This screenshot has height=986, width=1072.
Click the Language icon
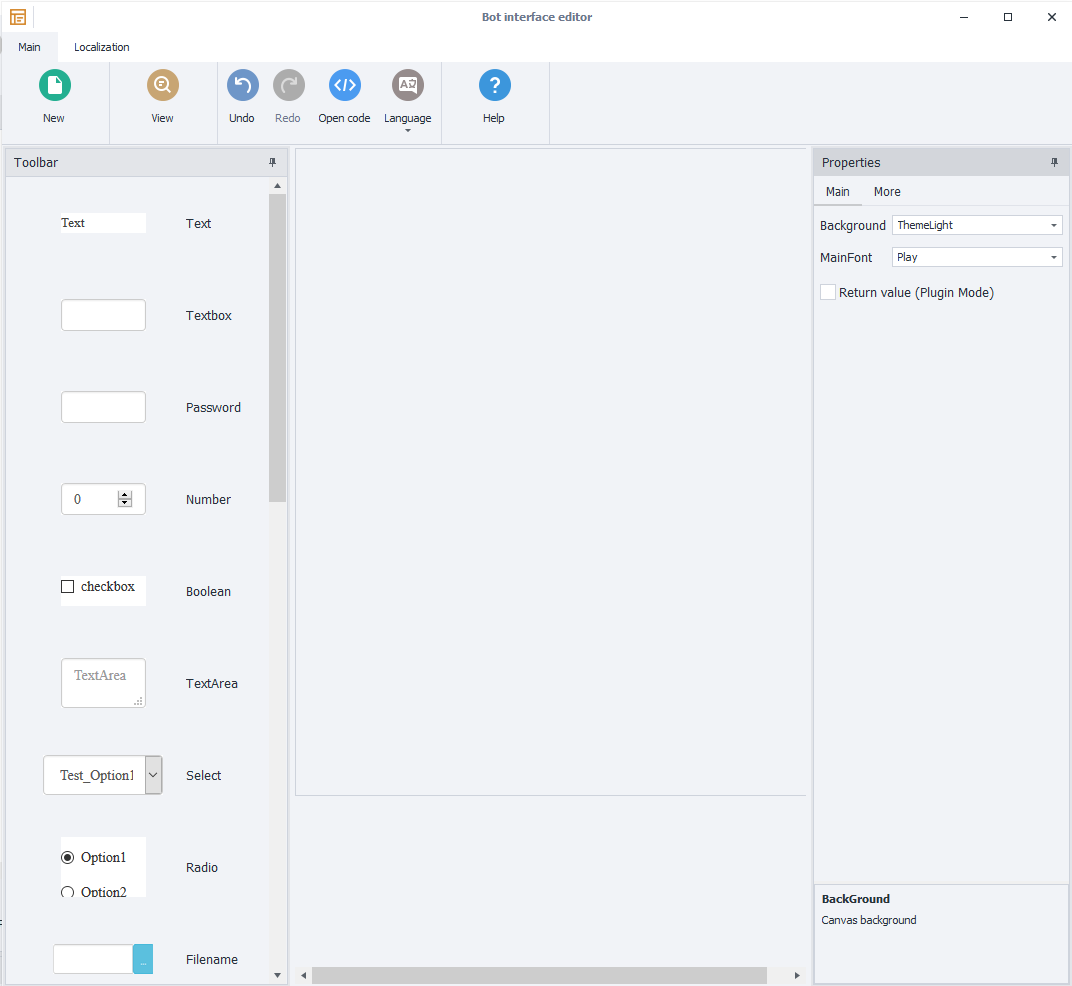(407, 85)
